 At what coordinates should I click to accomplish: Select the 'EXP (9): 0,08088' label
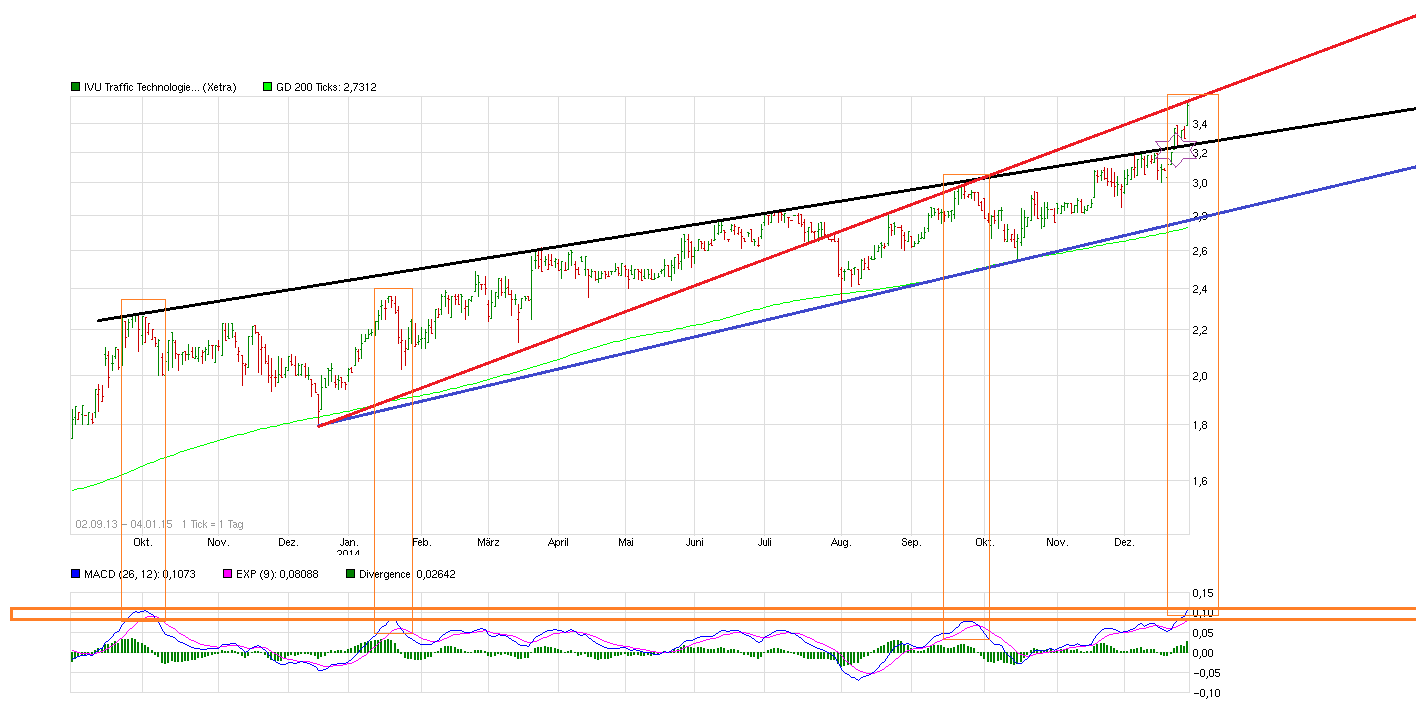coord(278,574)
